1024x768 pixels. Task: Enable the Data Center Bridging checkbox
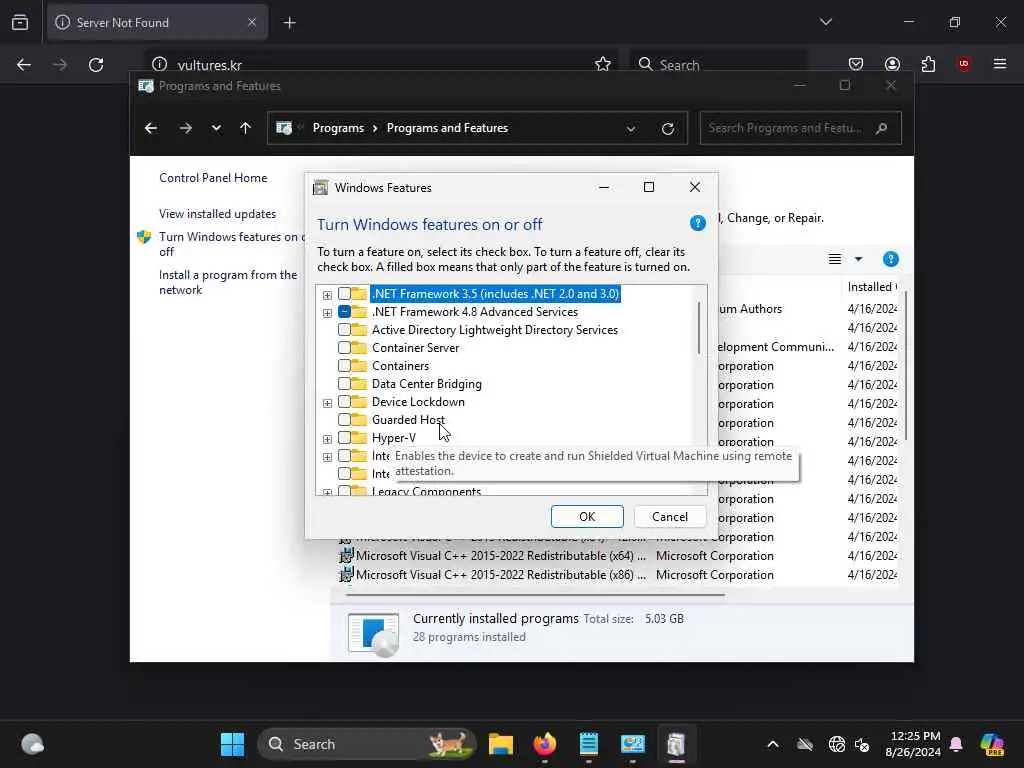click(344, 384)
